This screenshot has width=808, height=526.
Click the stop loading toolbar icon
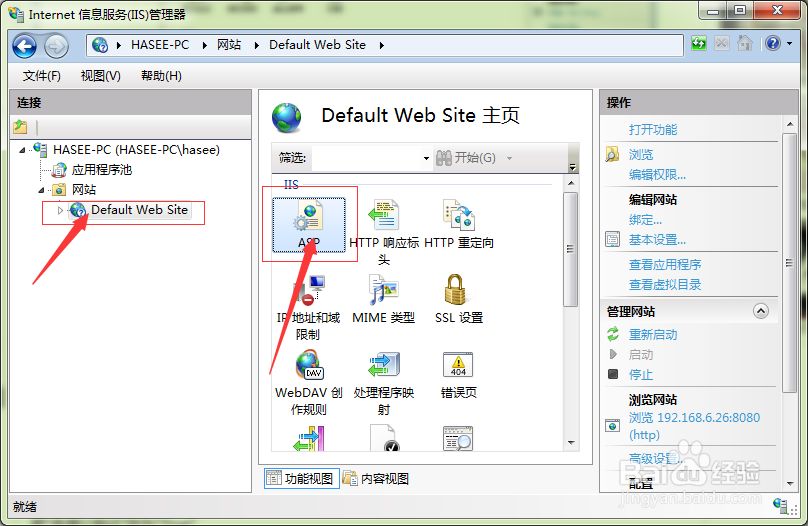tap(721, 44)
